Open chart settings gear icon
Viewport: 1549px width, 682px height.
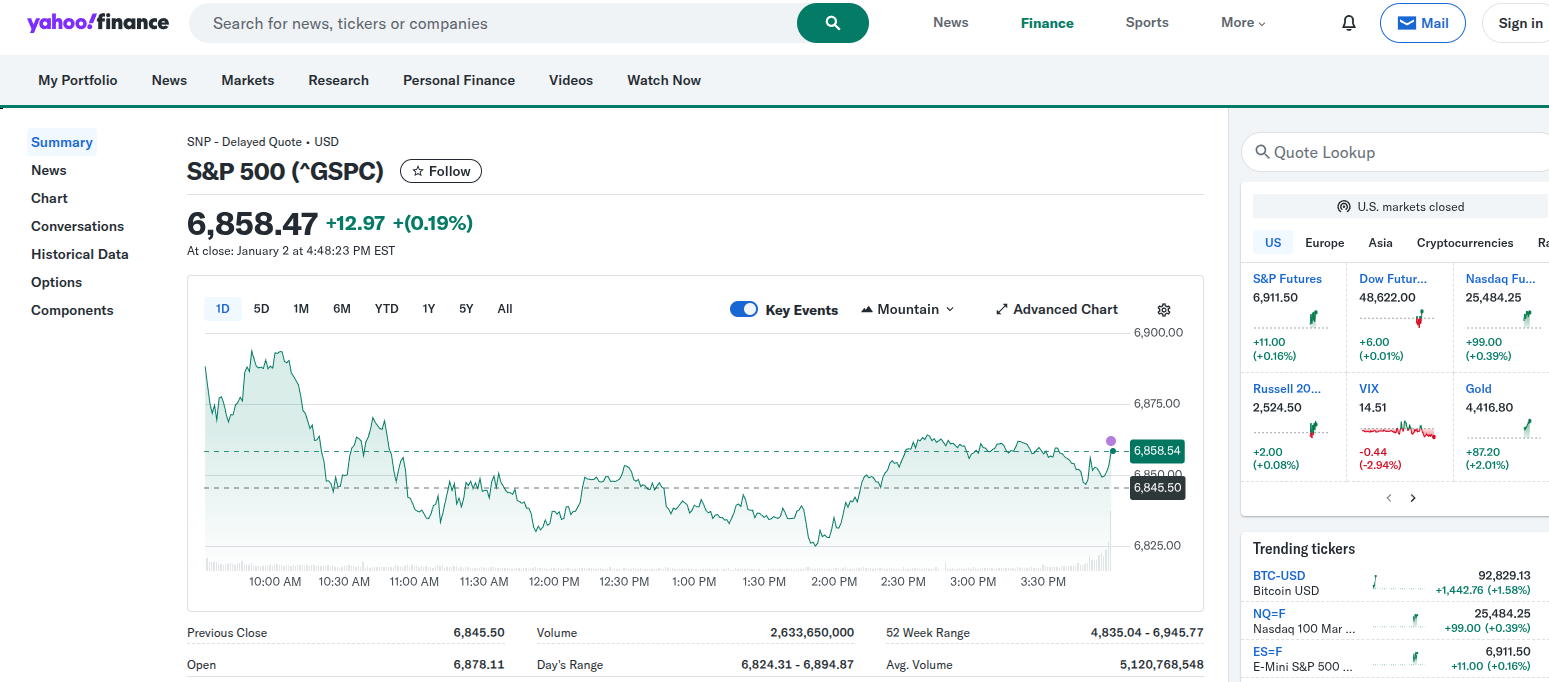[1163, 310]
